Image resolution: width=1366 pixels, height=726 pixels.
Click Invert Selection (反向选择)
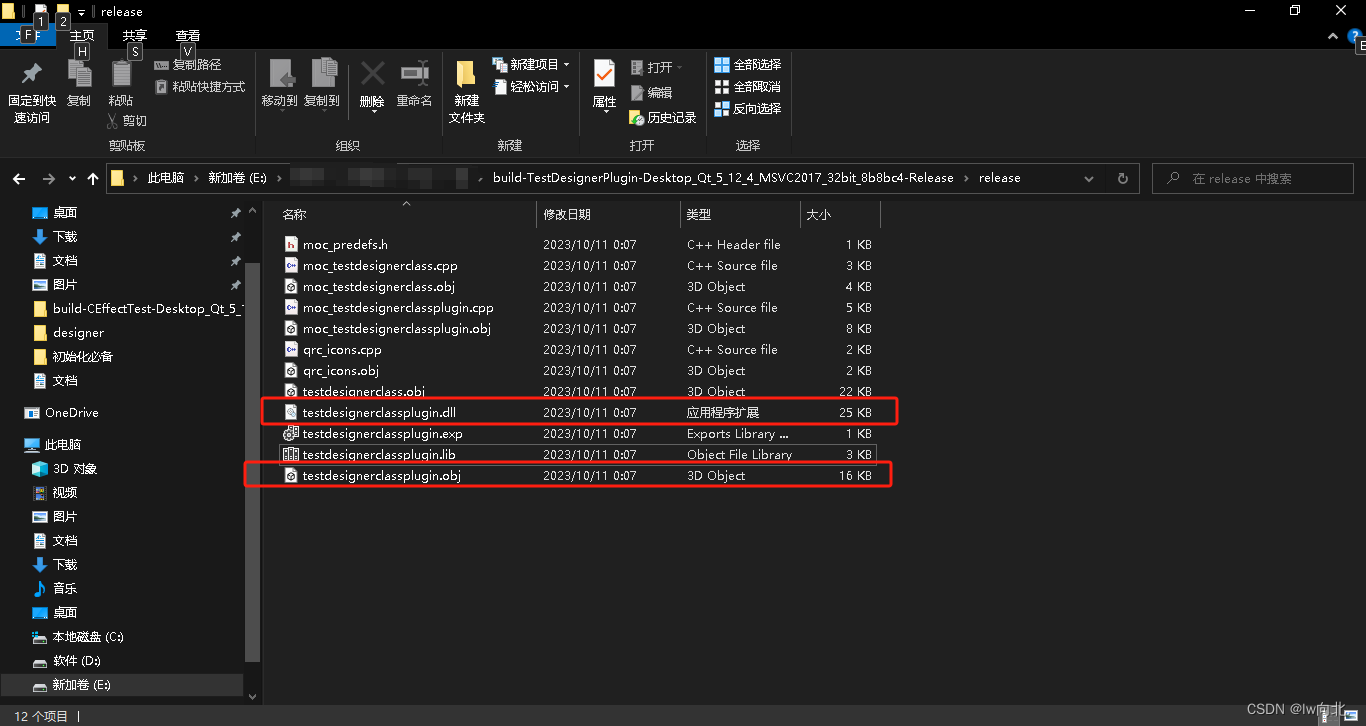pos(747,109)
